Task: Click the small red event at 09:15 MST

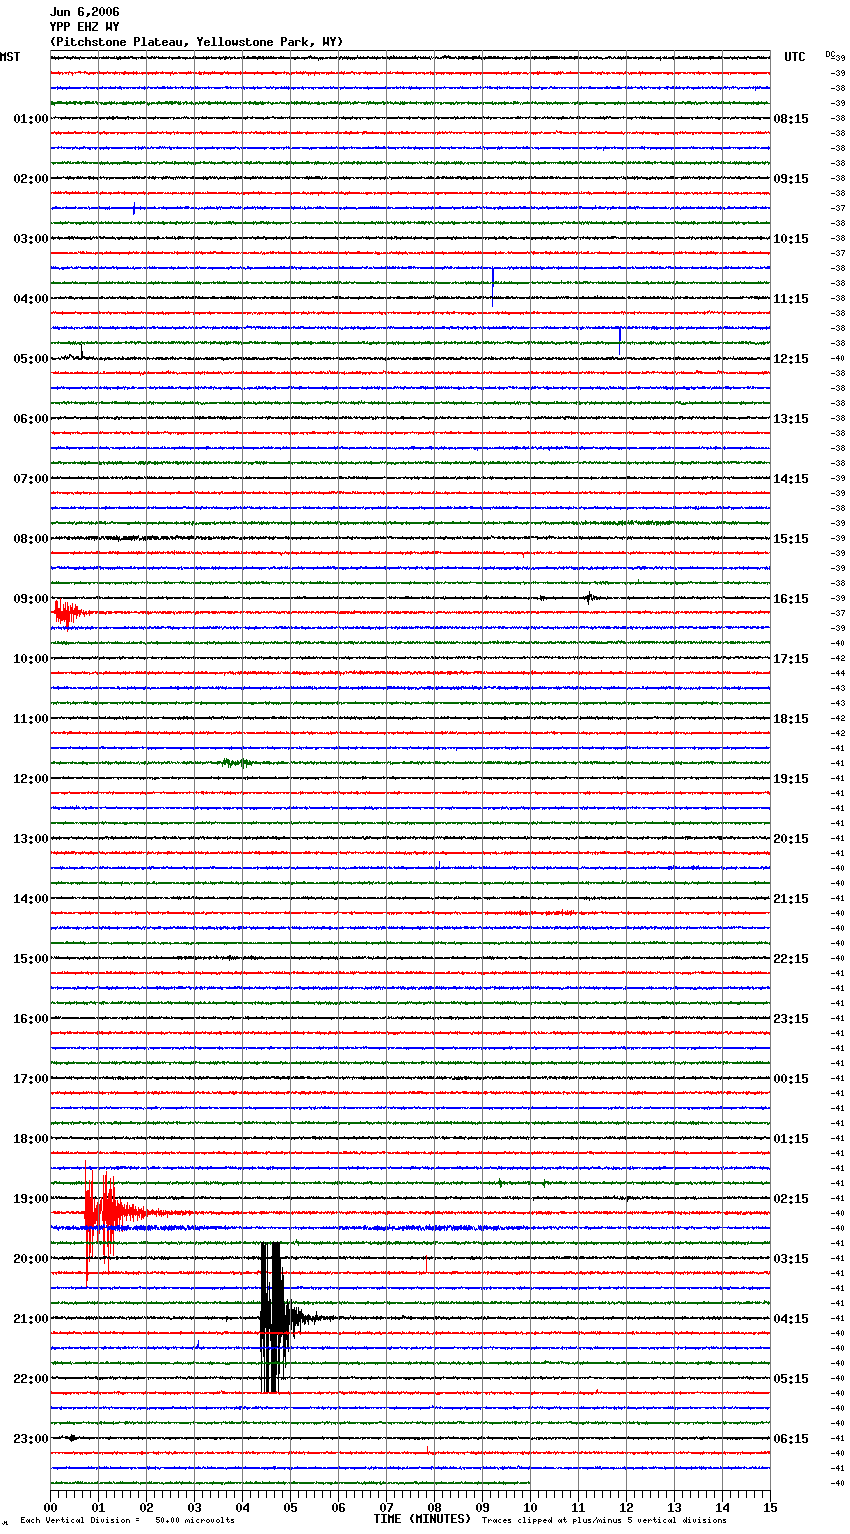Action: [66, 612]
